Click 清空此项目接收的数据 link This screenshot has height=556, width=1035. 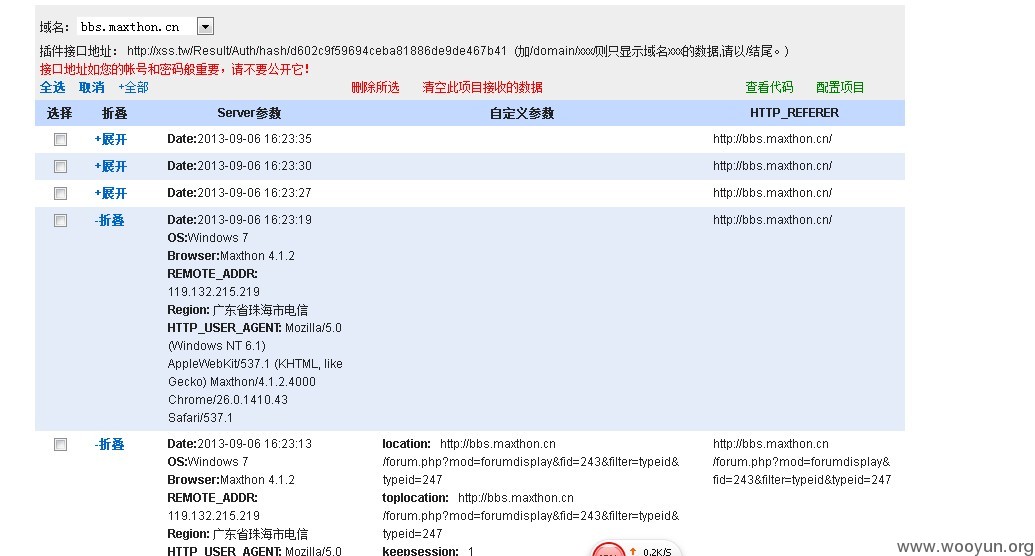click(x=482, y=87)
